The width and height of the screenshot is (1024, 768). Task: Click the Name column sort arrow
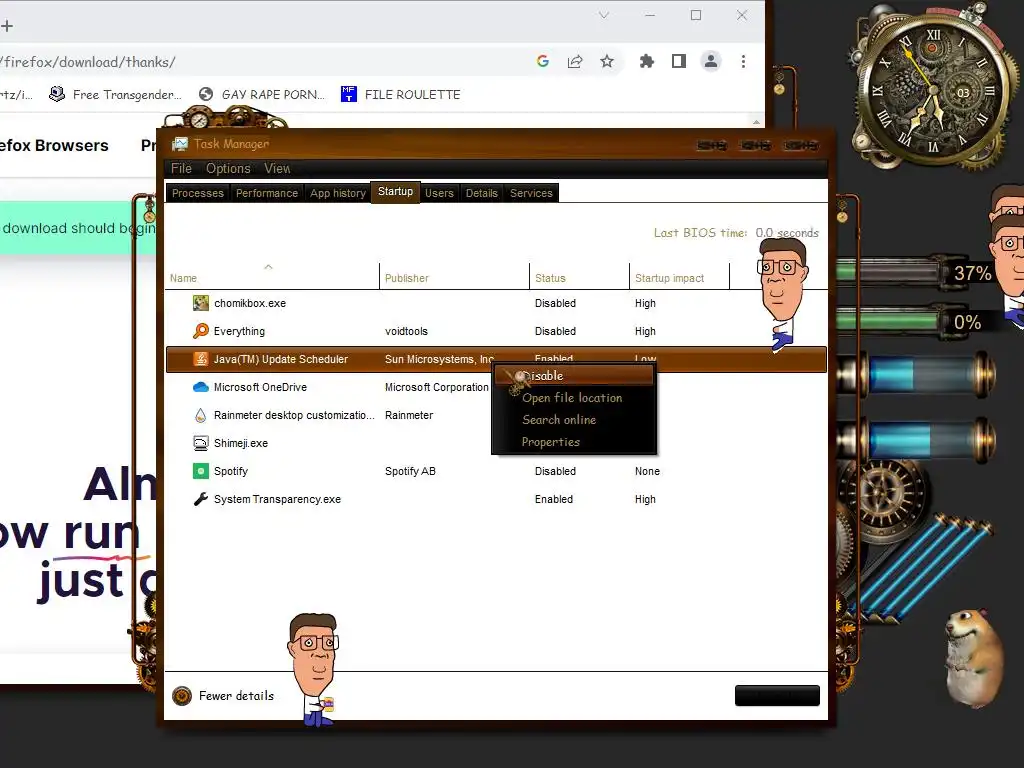point(268,266)
